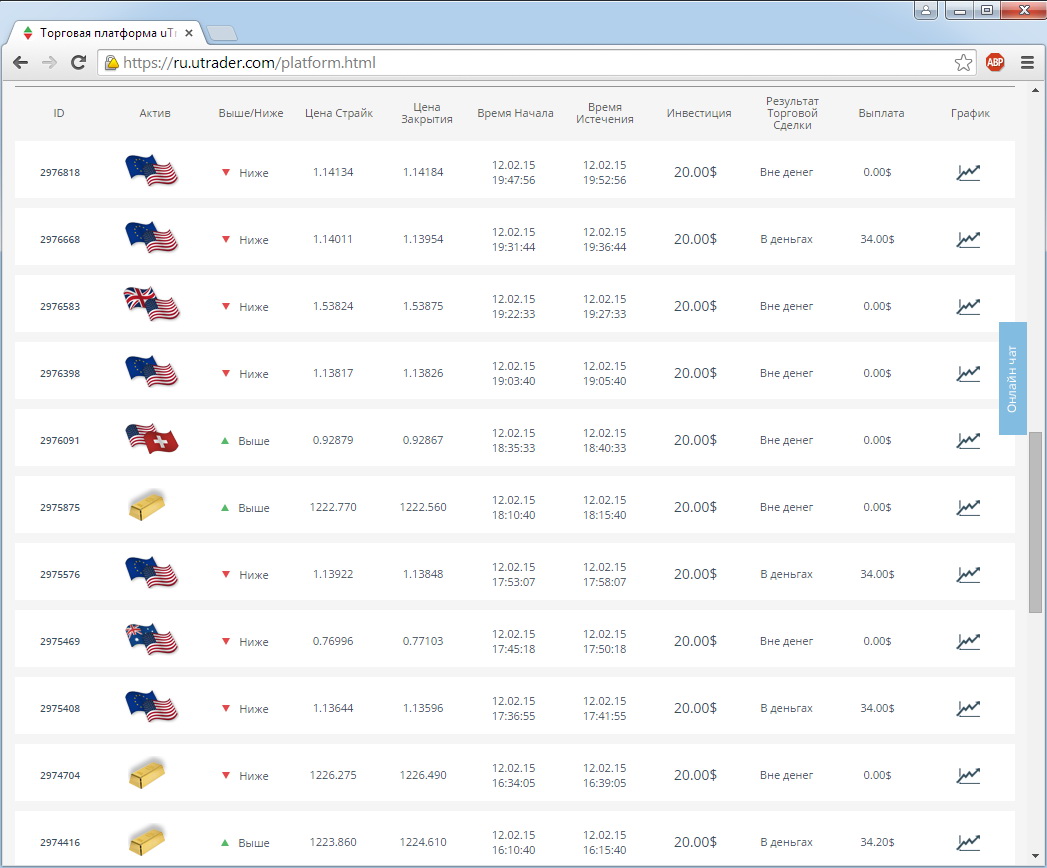Open chart icon for trade 2976668
Image resolution: width=1047 pixels, height=868 pixels.
coord(968,239)
